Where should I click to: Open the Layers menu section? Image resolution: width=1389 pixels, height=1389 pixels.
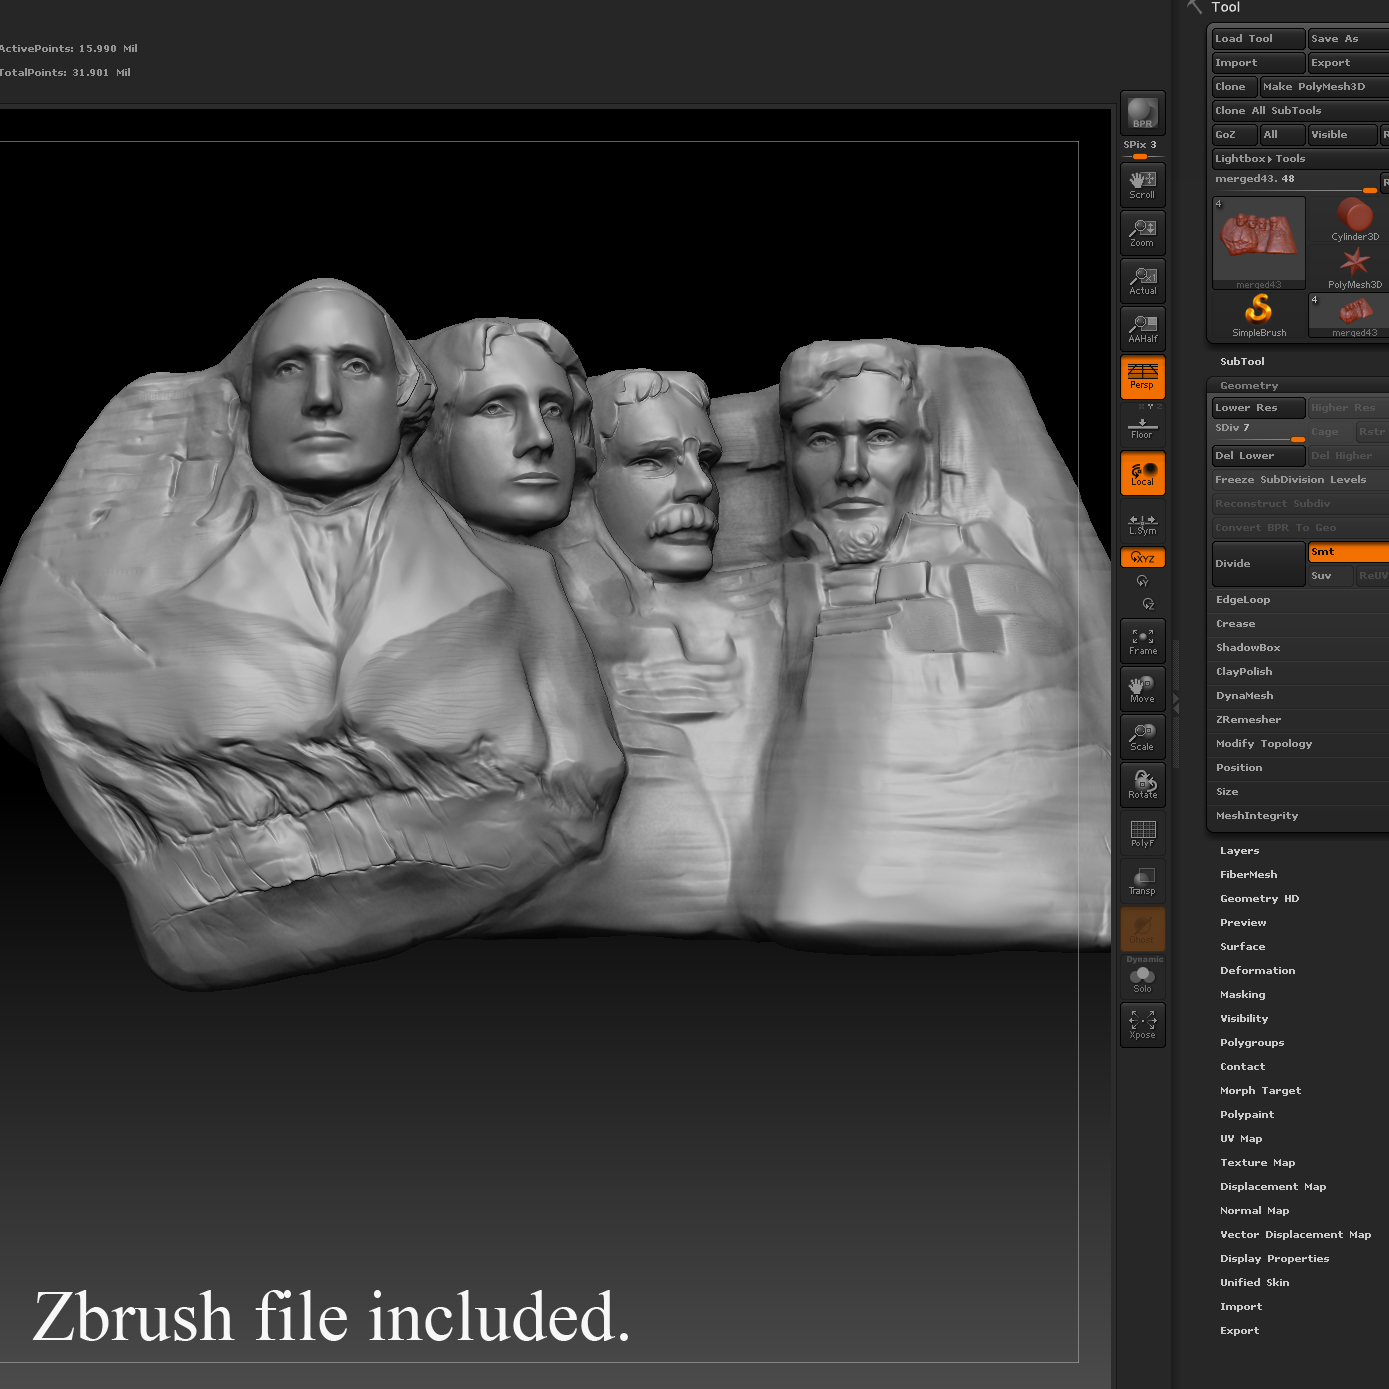click(1239, 851)
